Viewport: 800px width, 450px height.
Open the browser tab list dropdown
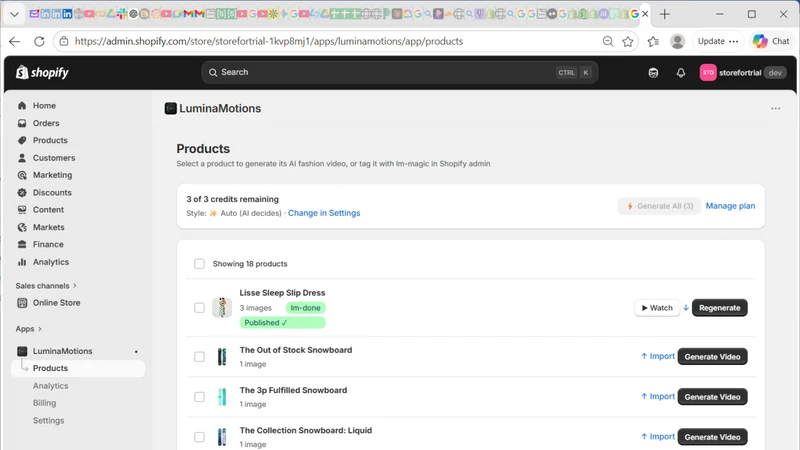(14, 14)
